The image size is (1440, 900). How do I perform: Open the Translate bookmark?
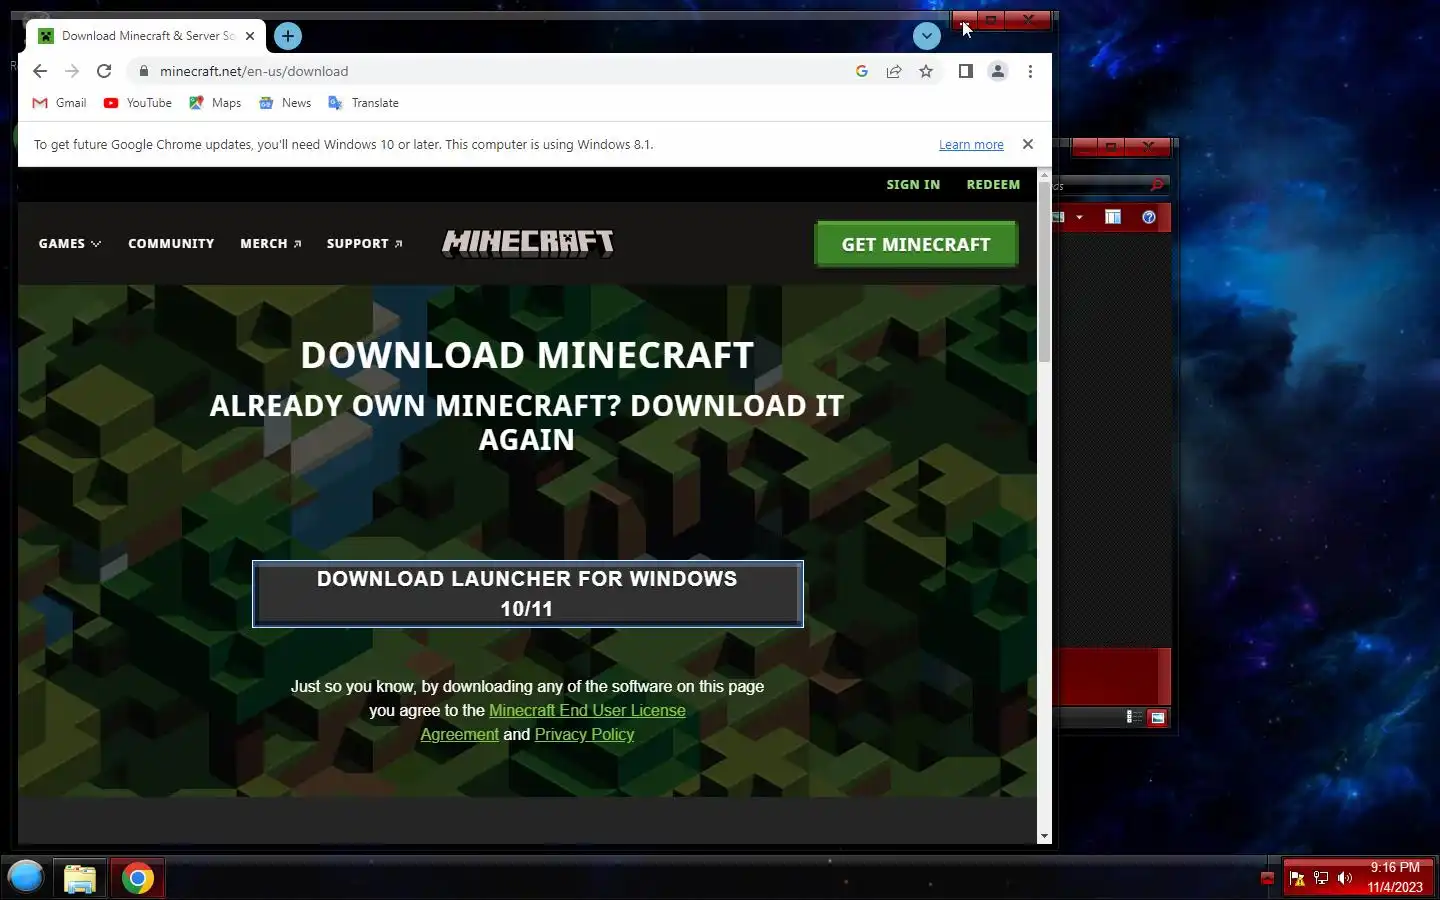364,103
